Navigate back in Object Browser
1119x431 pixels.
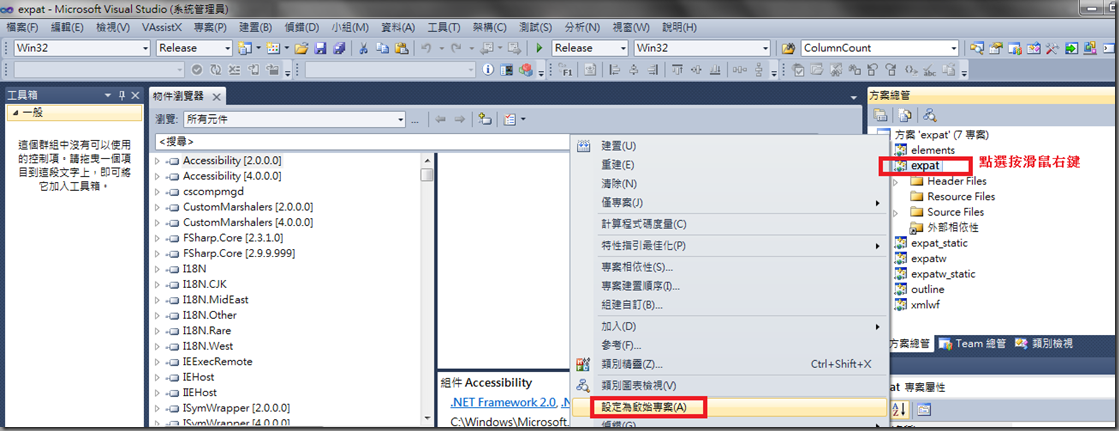click(441, 119)
